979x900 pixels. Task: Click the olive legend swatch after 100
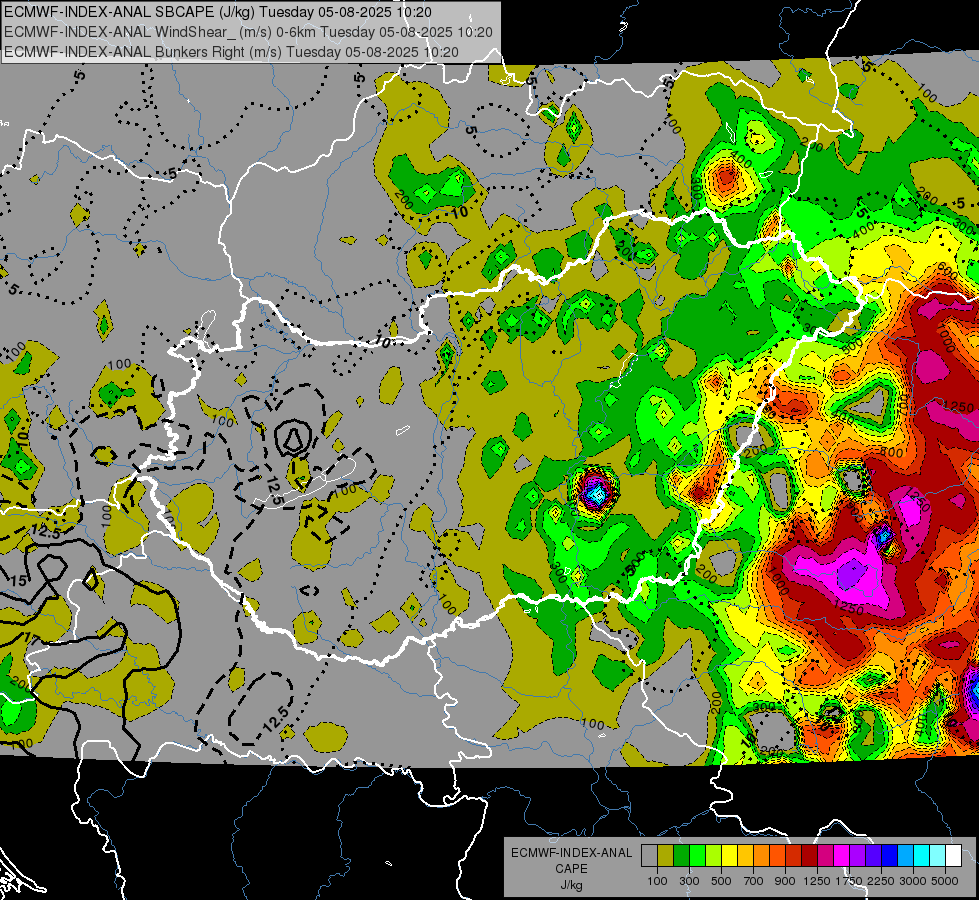[x=666, y=856]
